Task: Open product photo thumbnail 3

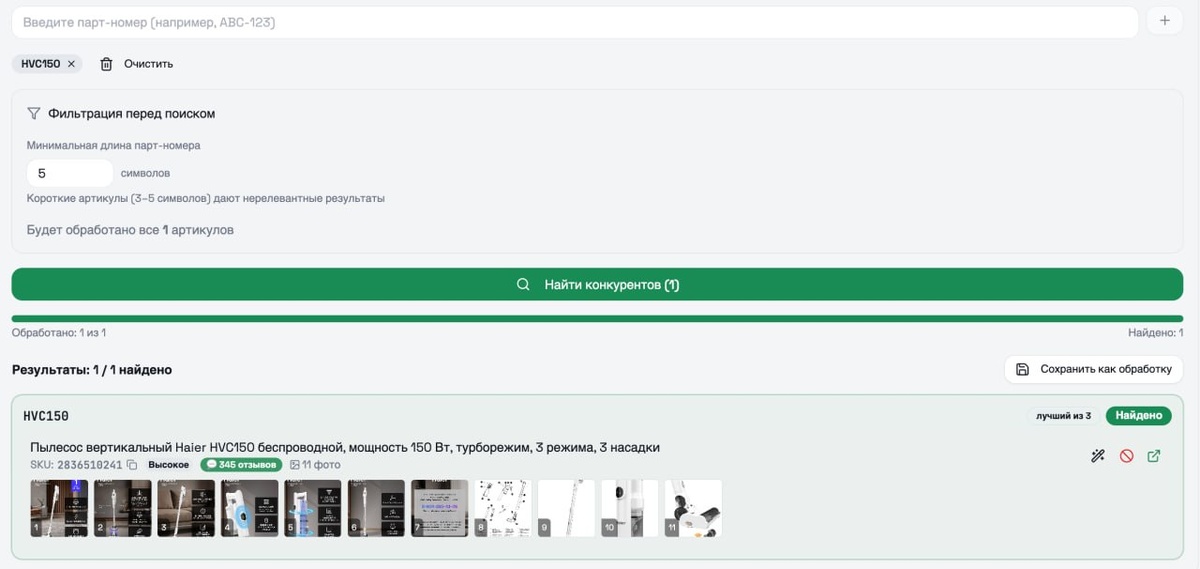Action: pos(186,508)
